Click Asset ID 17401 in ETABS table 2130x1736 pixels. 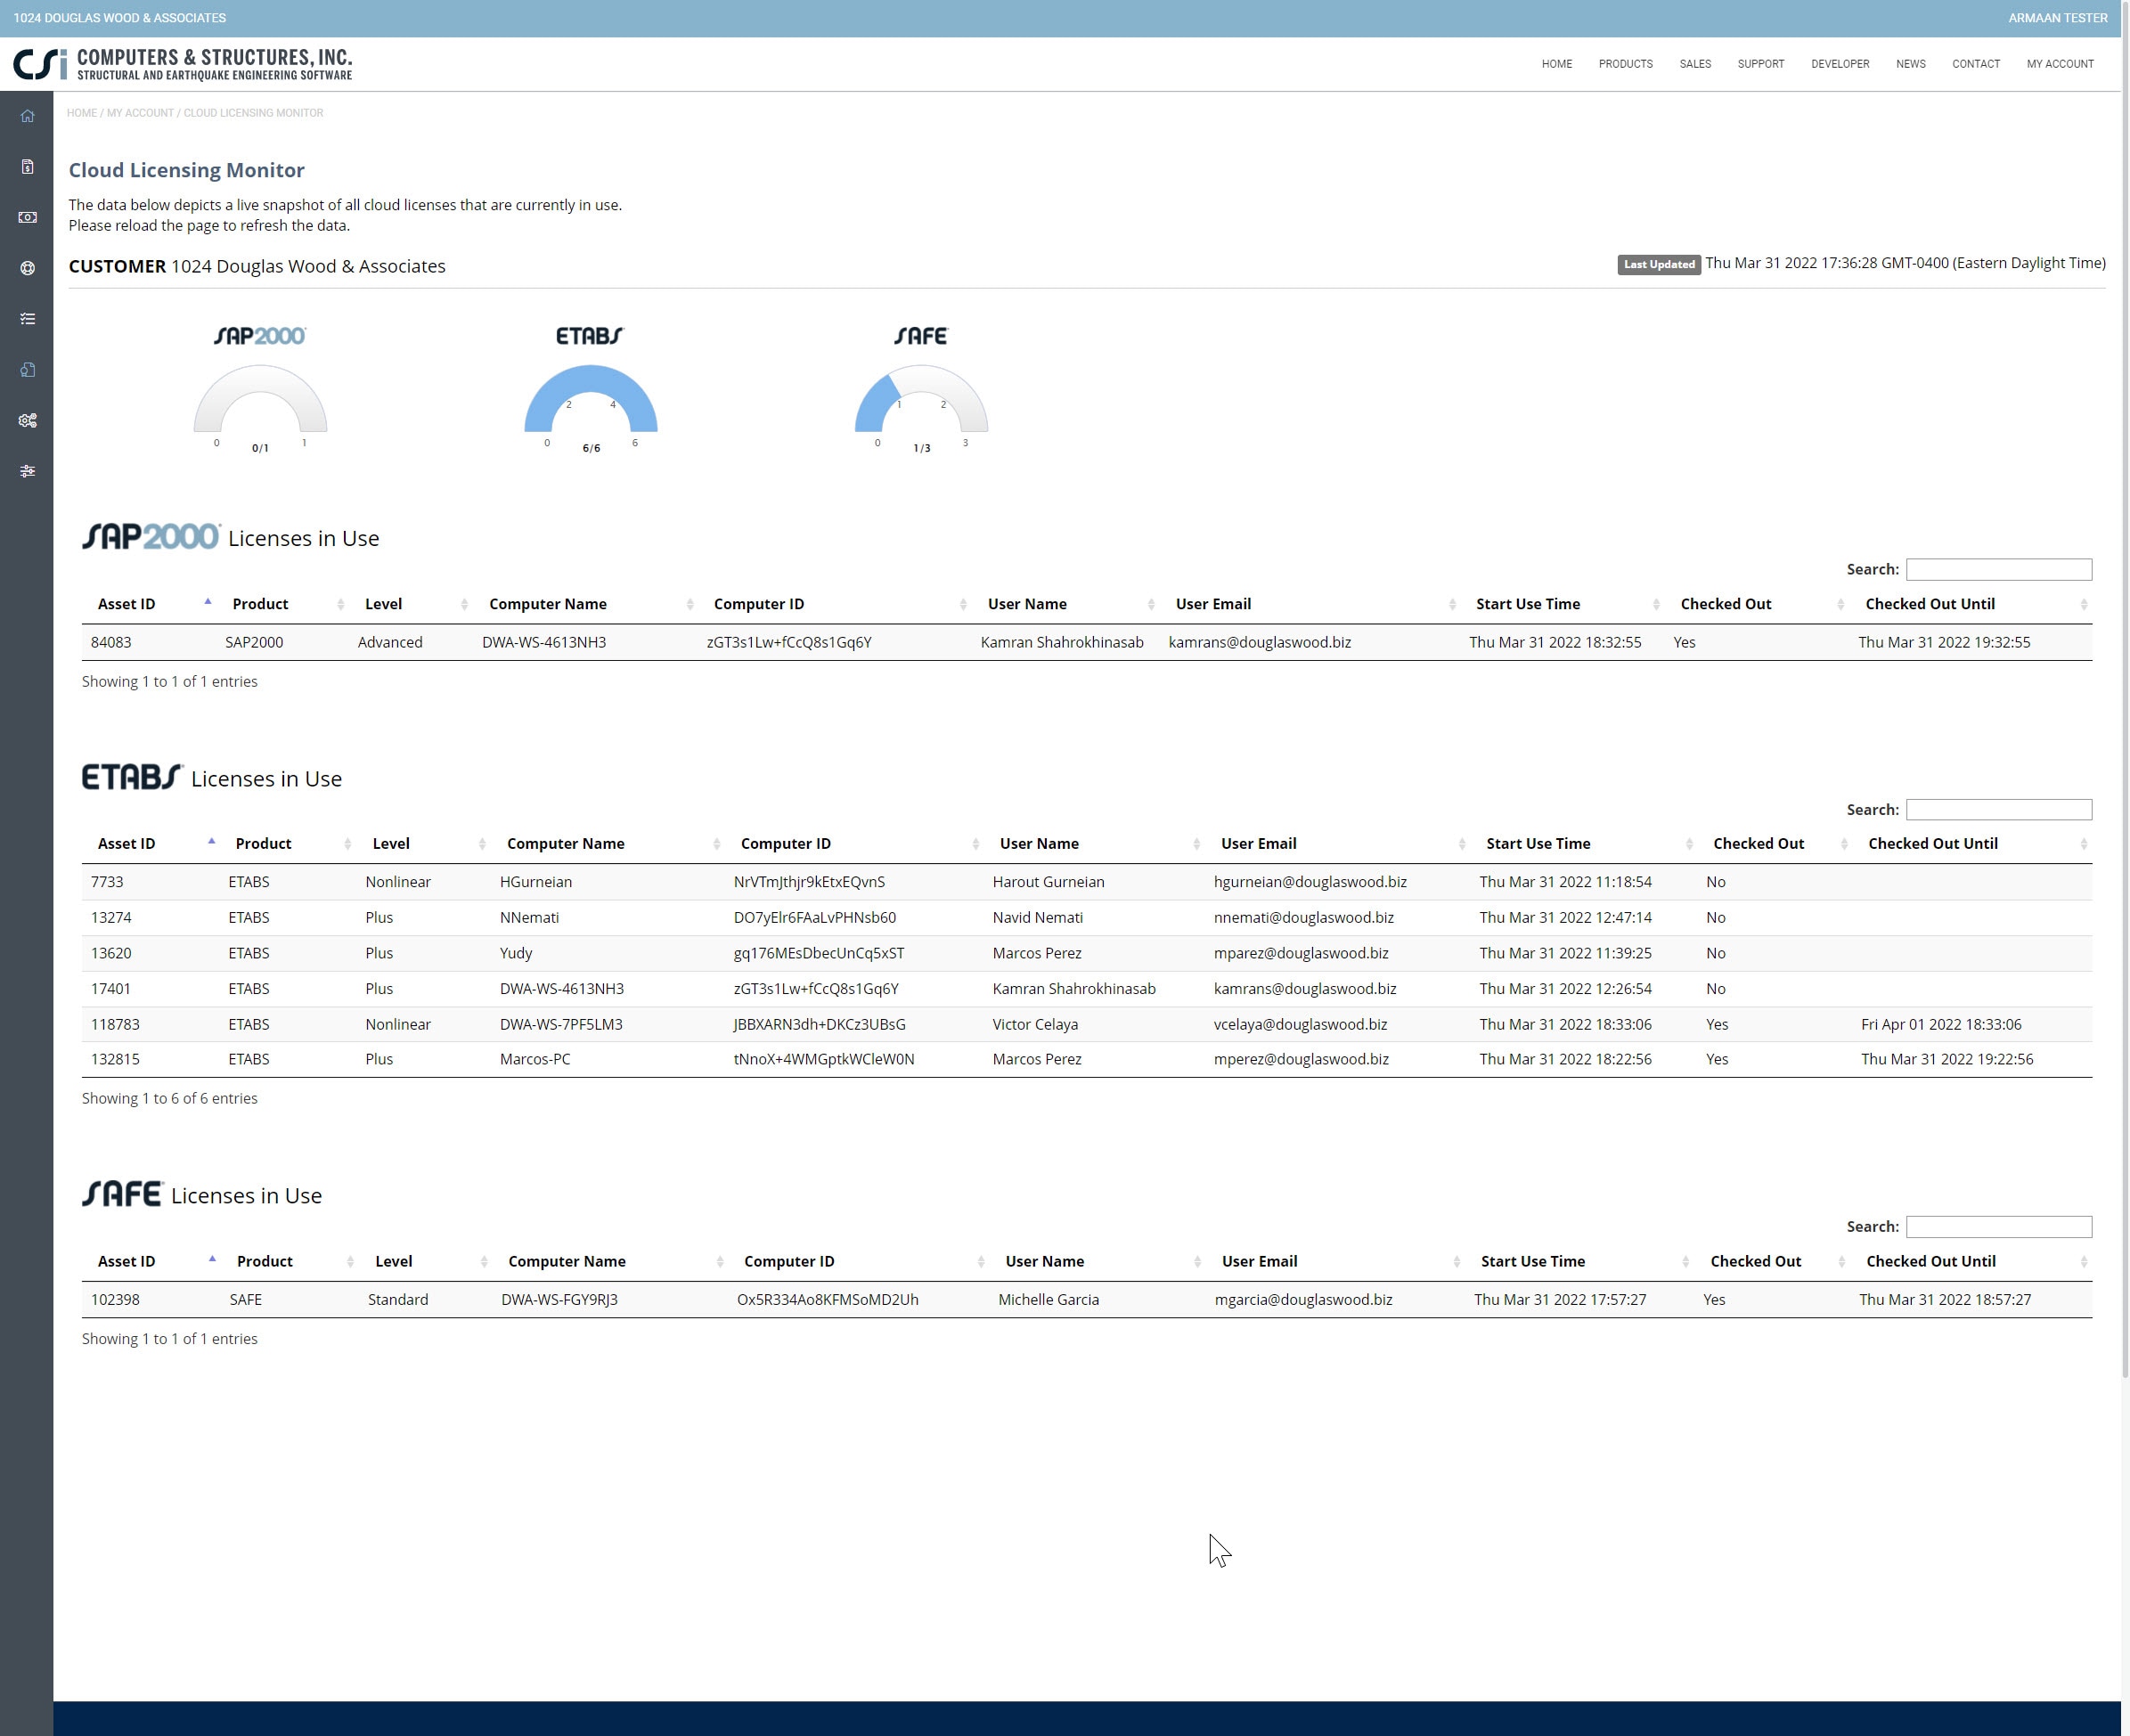click(x=110, y=989)
